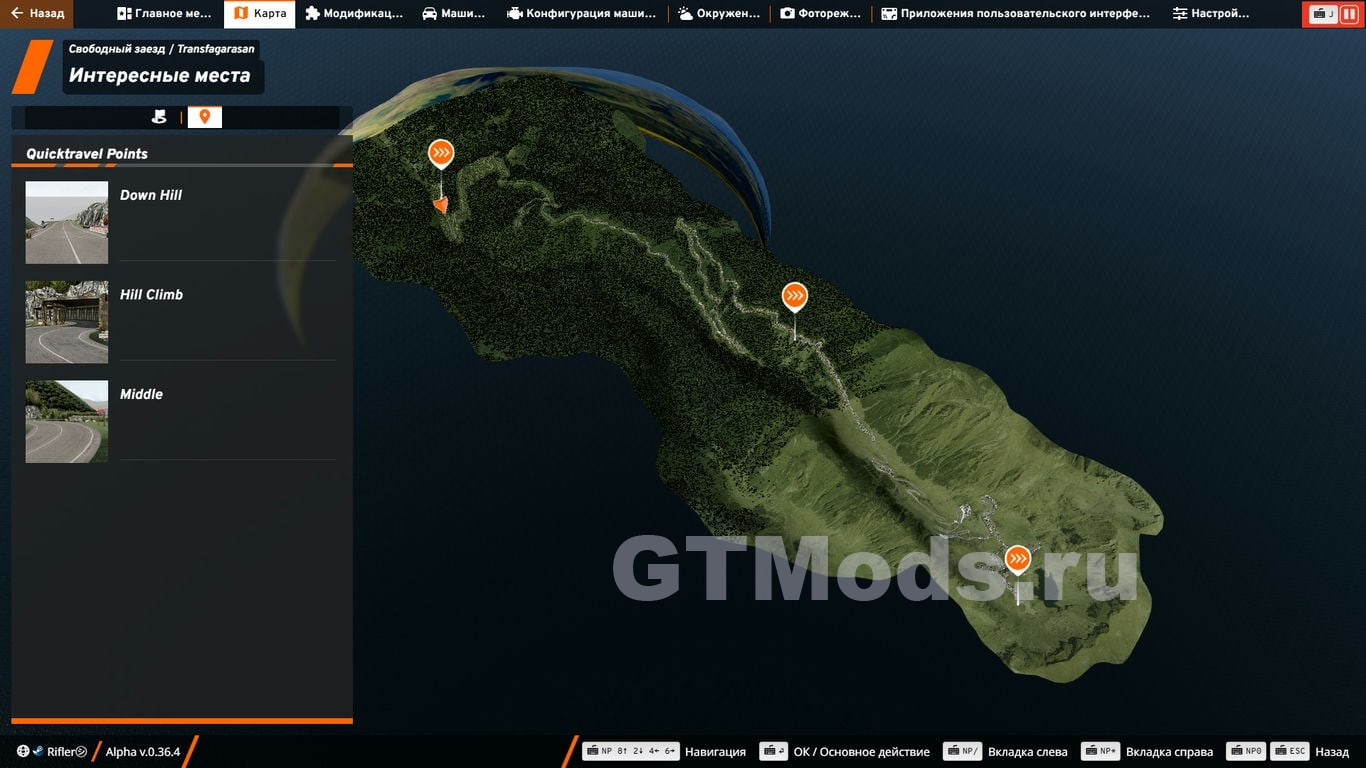The height and width of the screenshot is (768, 1366).
Task: Click the Alpha v.0.36.4 version label
Action: [143, 752]
